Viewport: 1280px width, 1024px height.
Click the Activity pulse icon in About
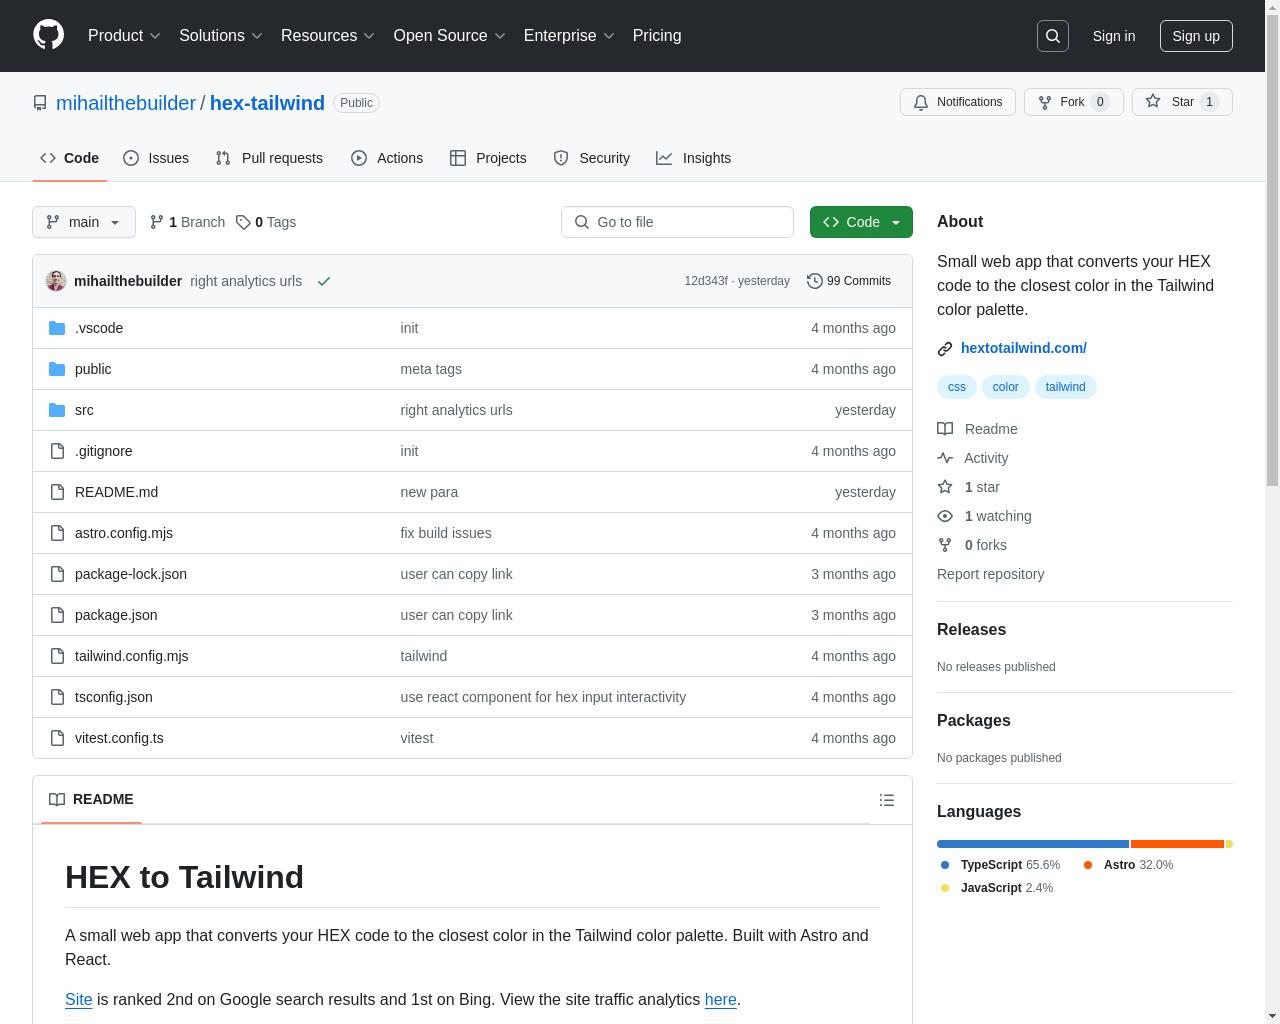point(945,458)
